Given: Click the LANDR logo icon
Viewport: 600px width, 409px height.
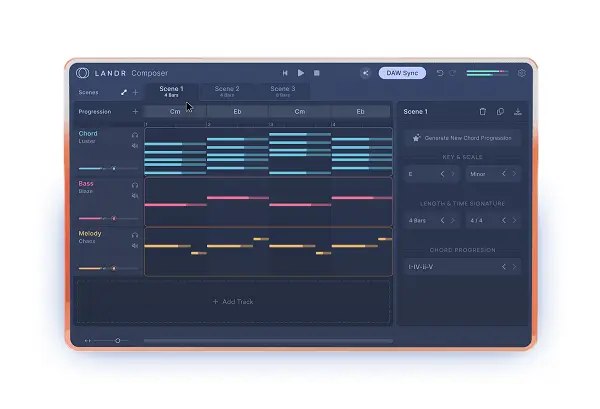Looking at the screenshot, I should (x=82, y=73).
